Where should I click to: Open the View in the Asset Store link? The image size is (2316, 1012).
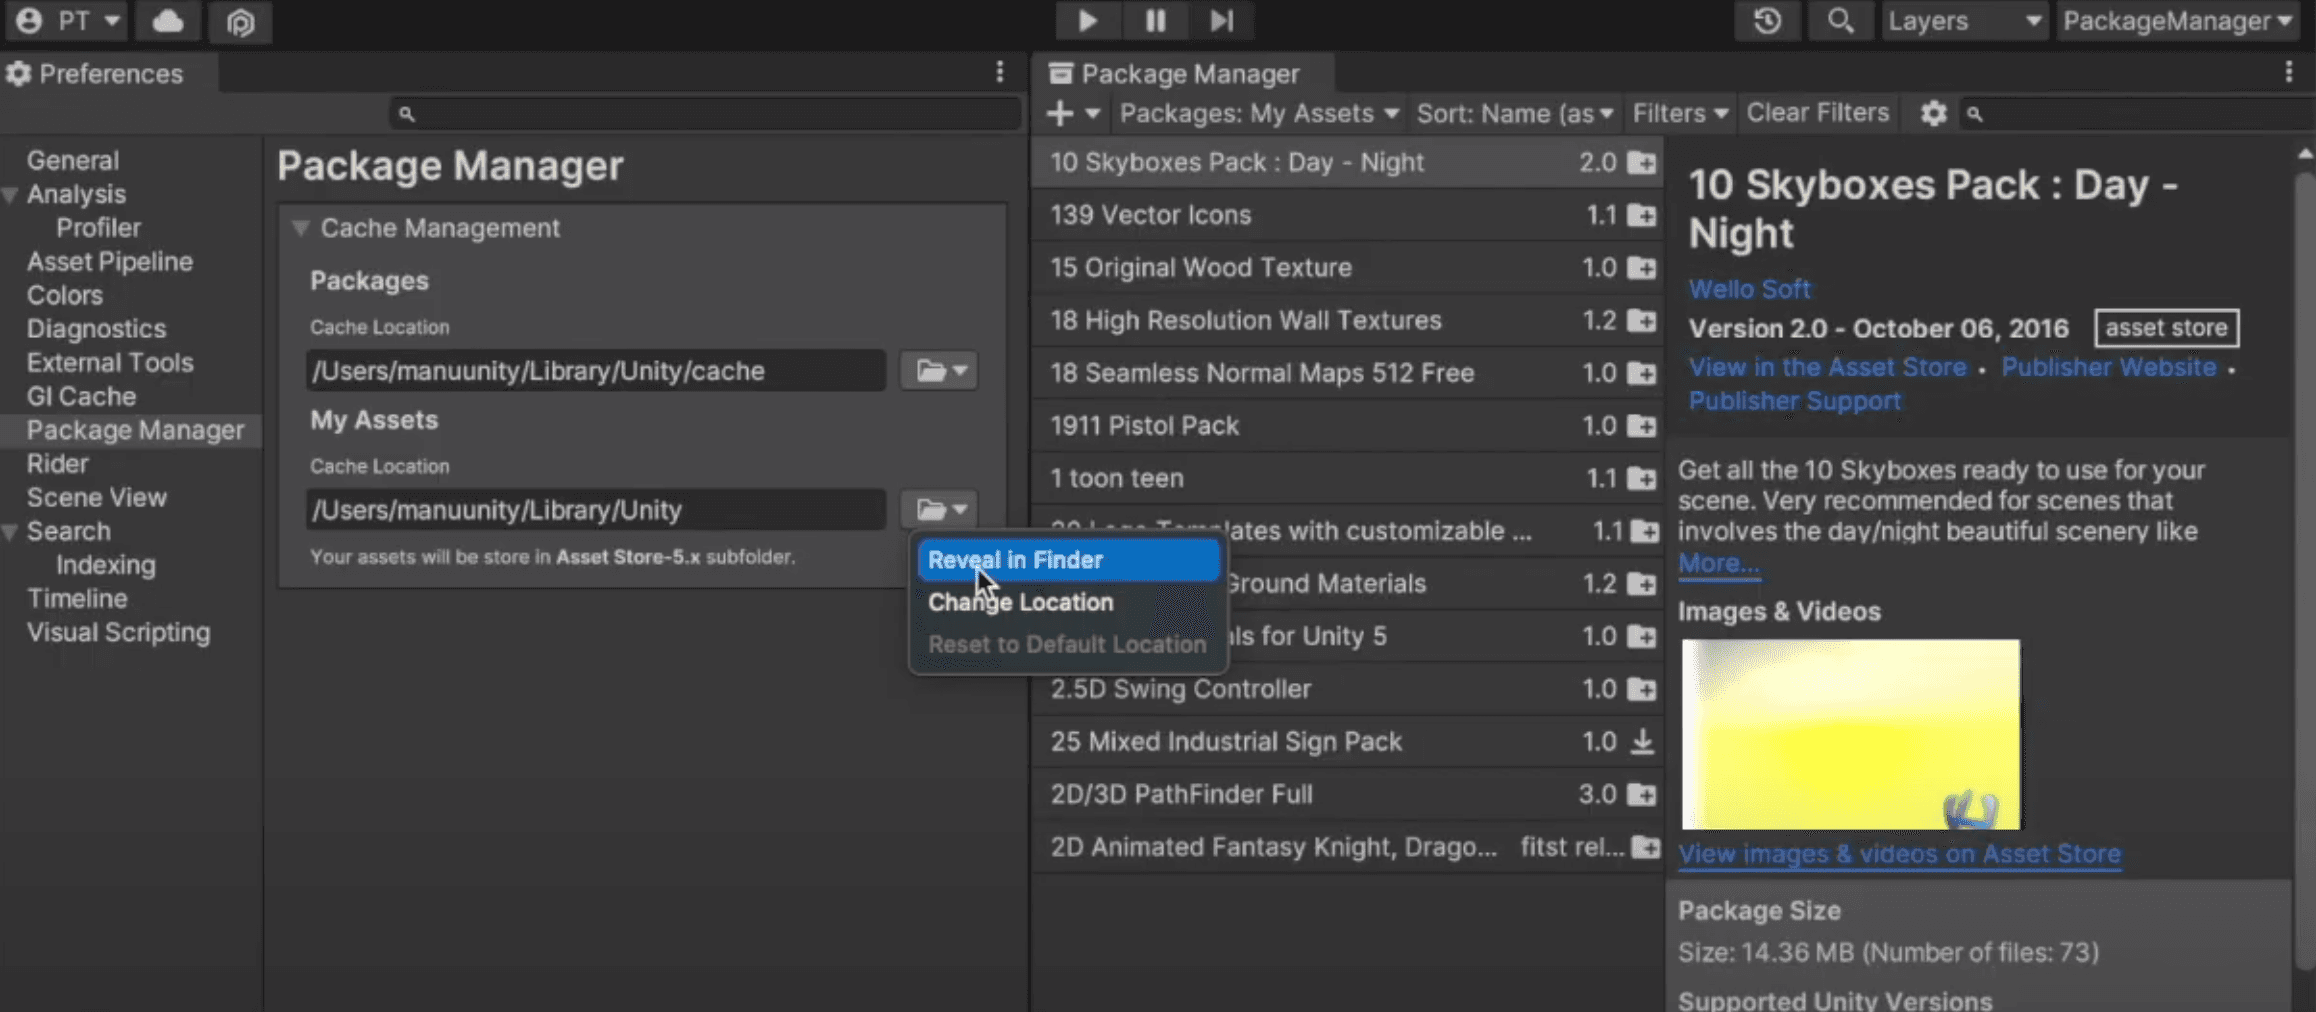point(1826,366)
